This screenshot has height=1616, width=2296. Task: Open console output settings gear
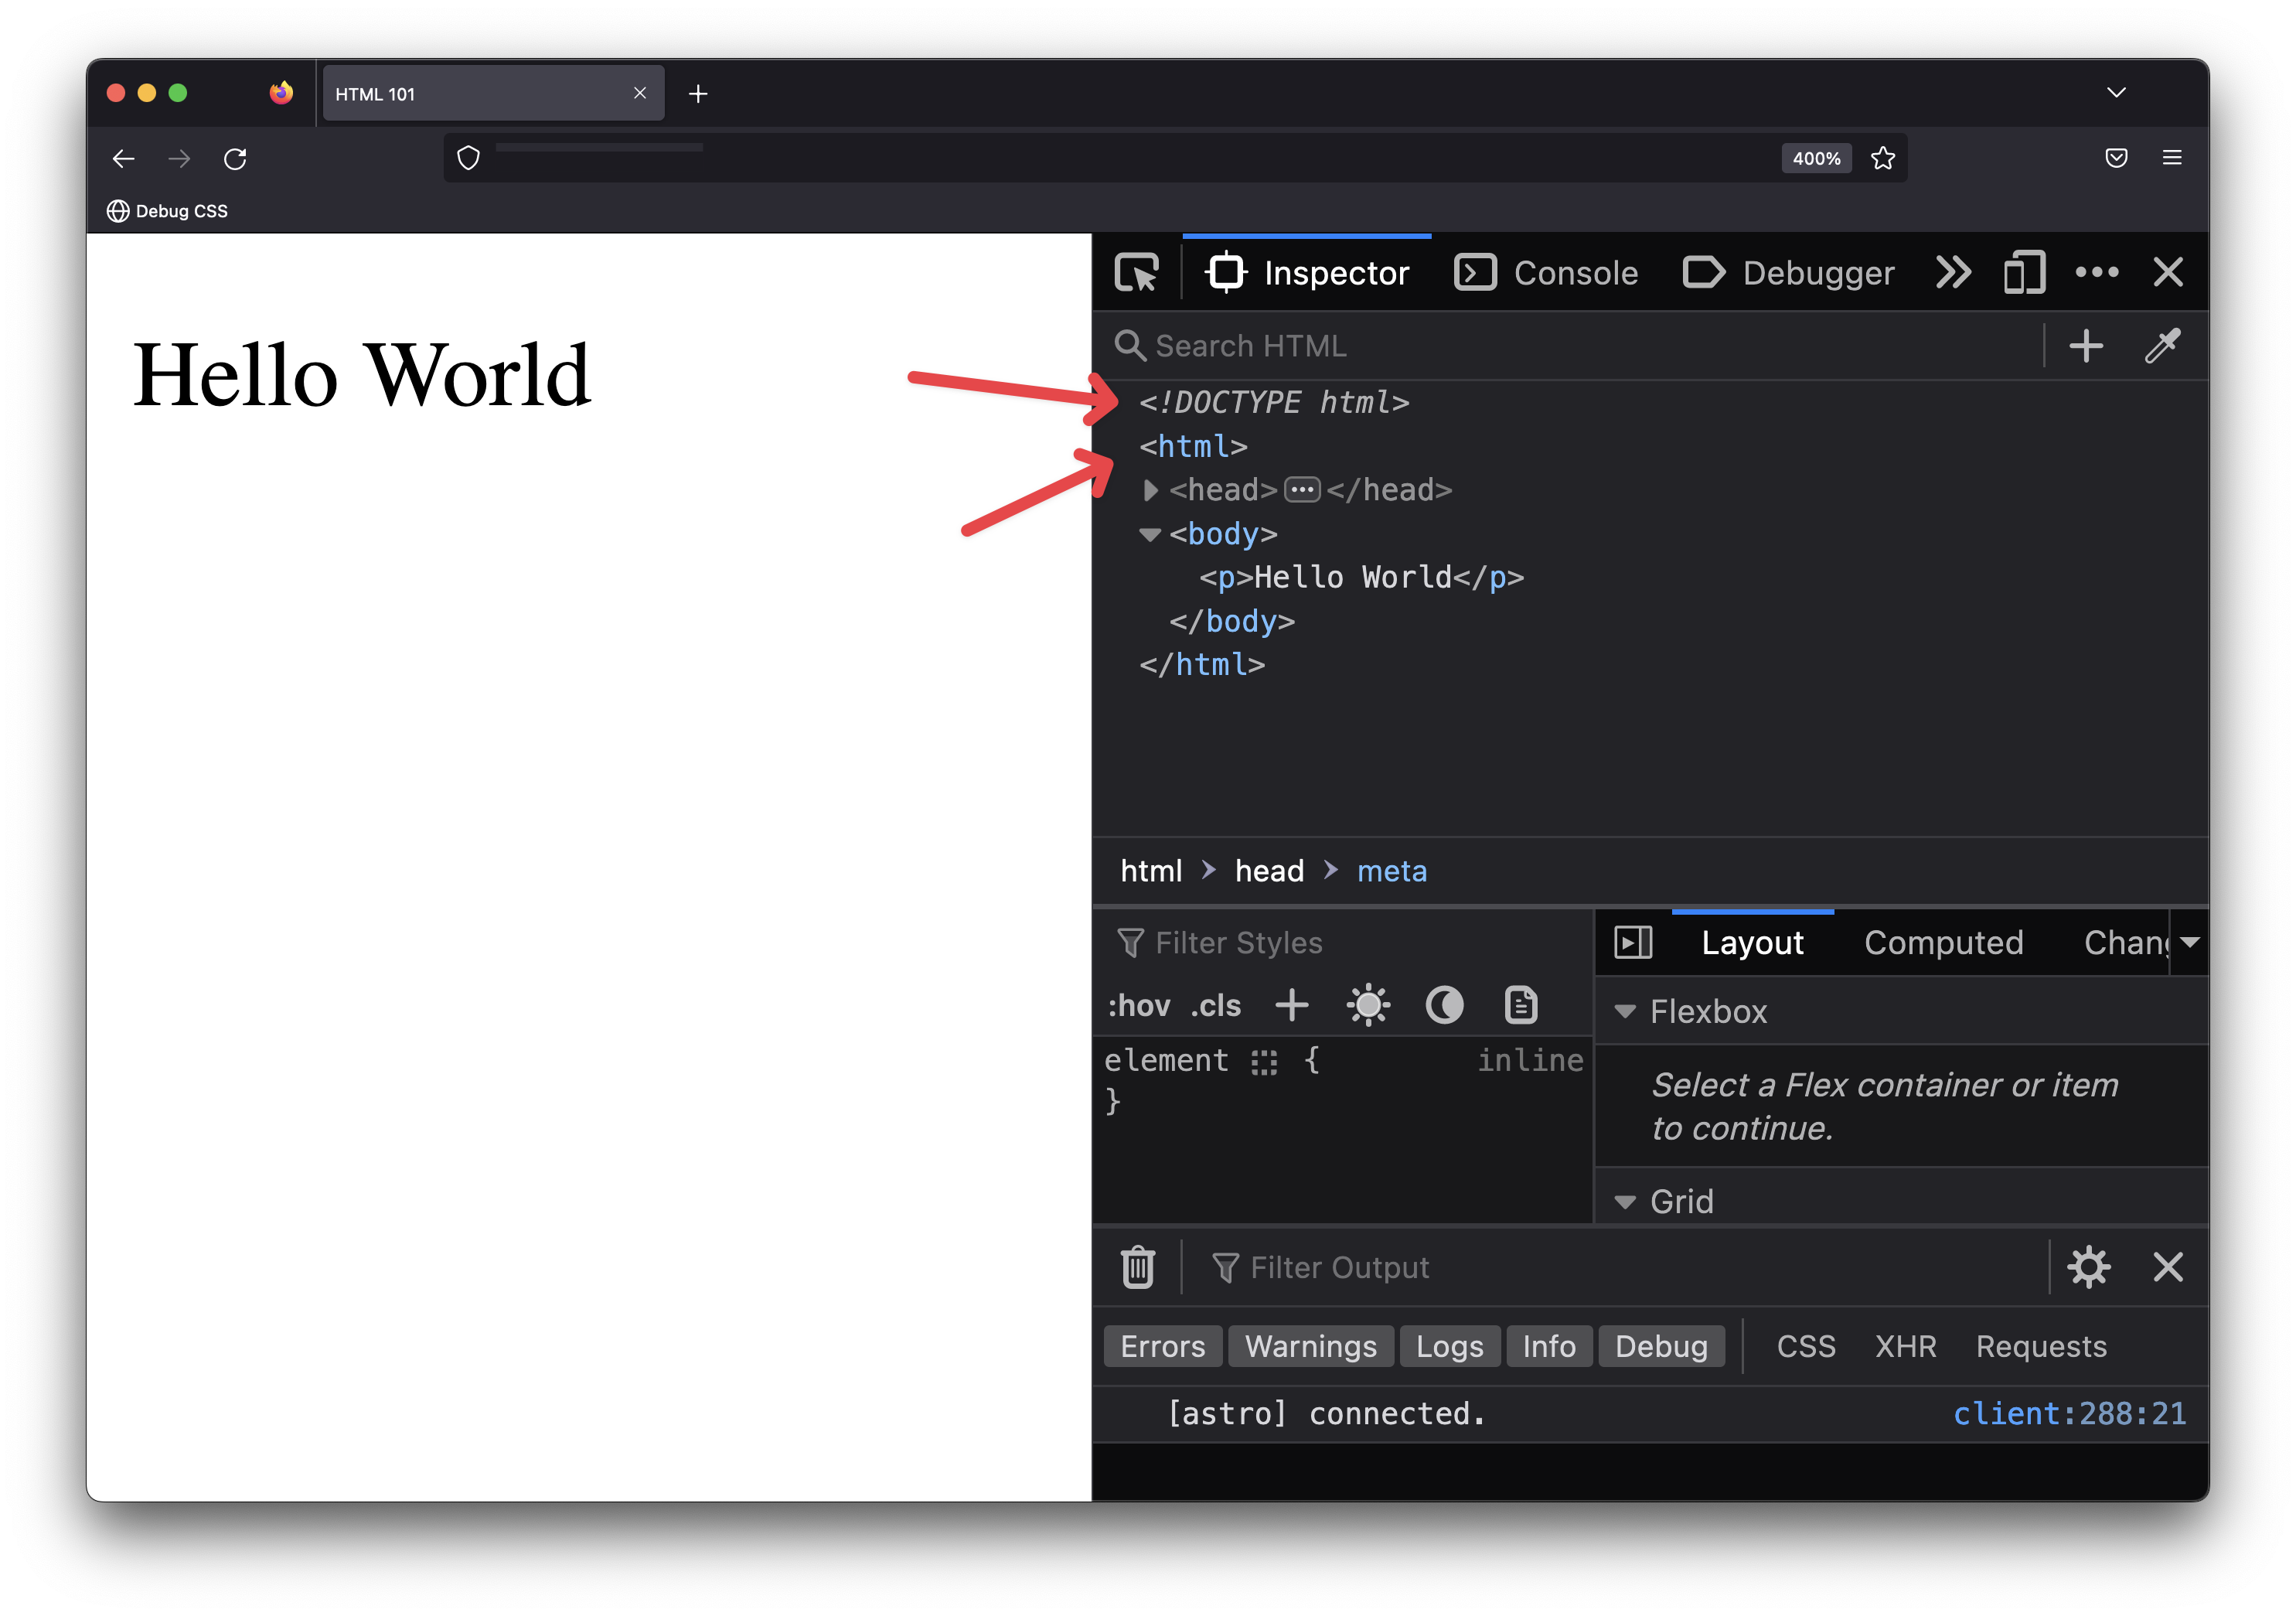2089,1266
